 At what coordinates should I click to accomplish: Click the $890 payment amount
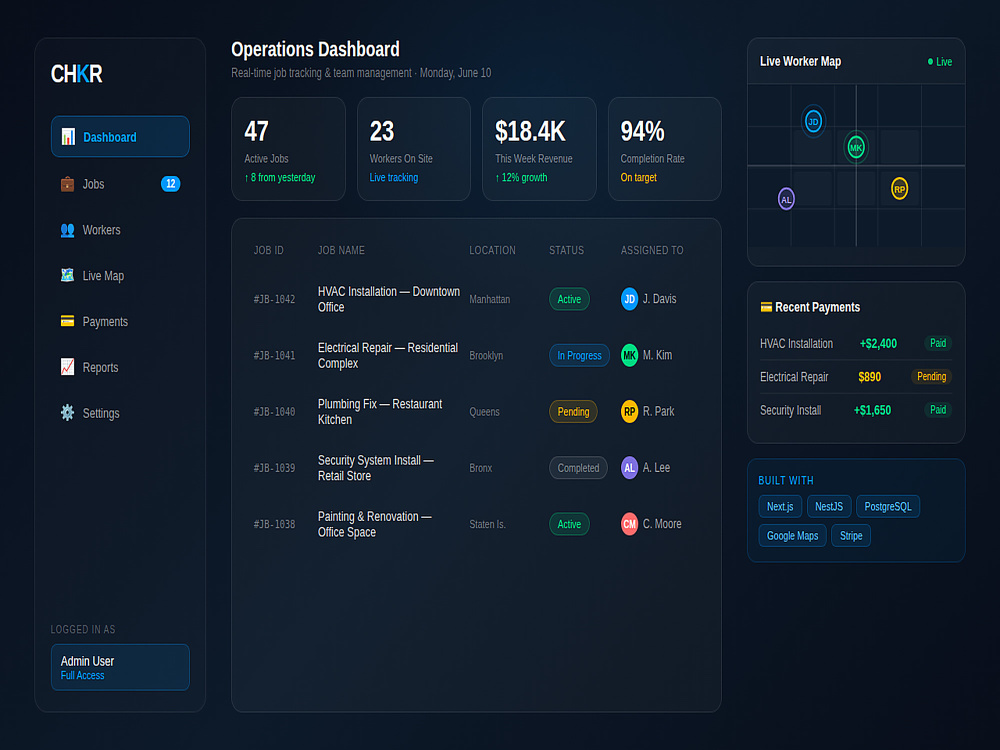click(869, 377)
